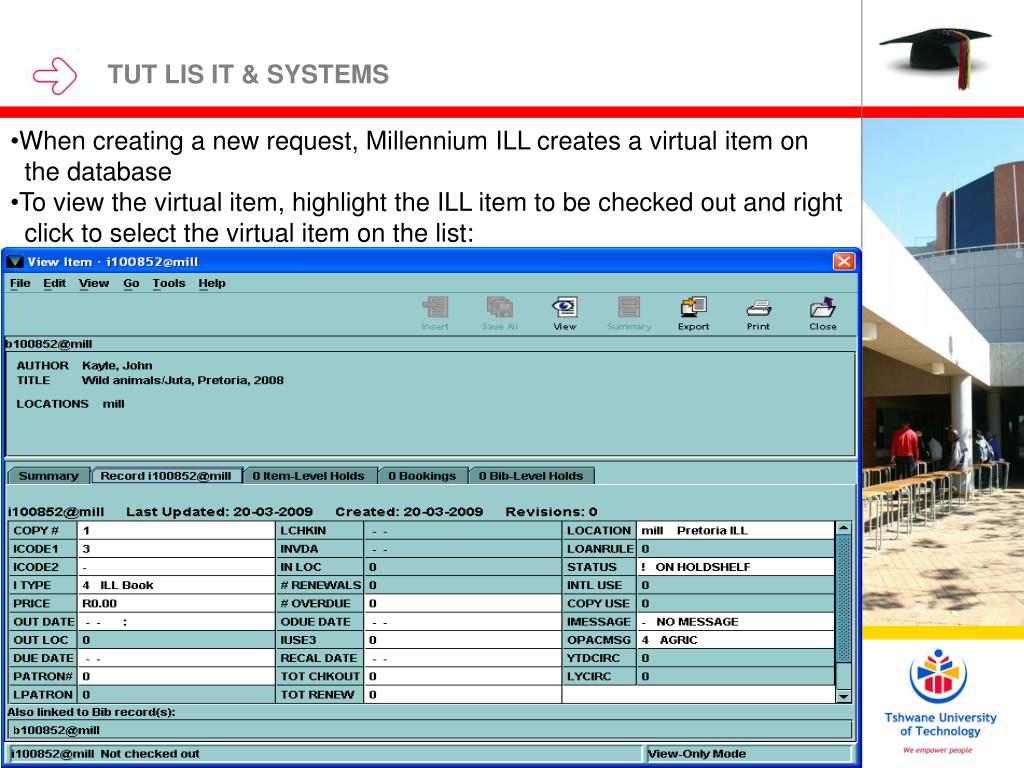The height and width of the screenshot is (768, 1024).
Task: Open the Tools menu
Action: pyautogui.click(x=169, y=283)
